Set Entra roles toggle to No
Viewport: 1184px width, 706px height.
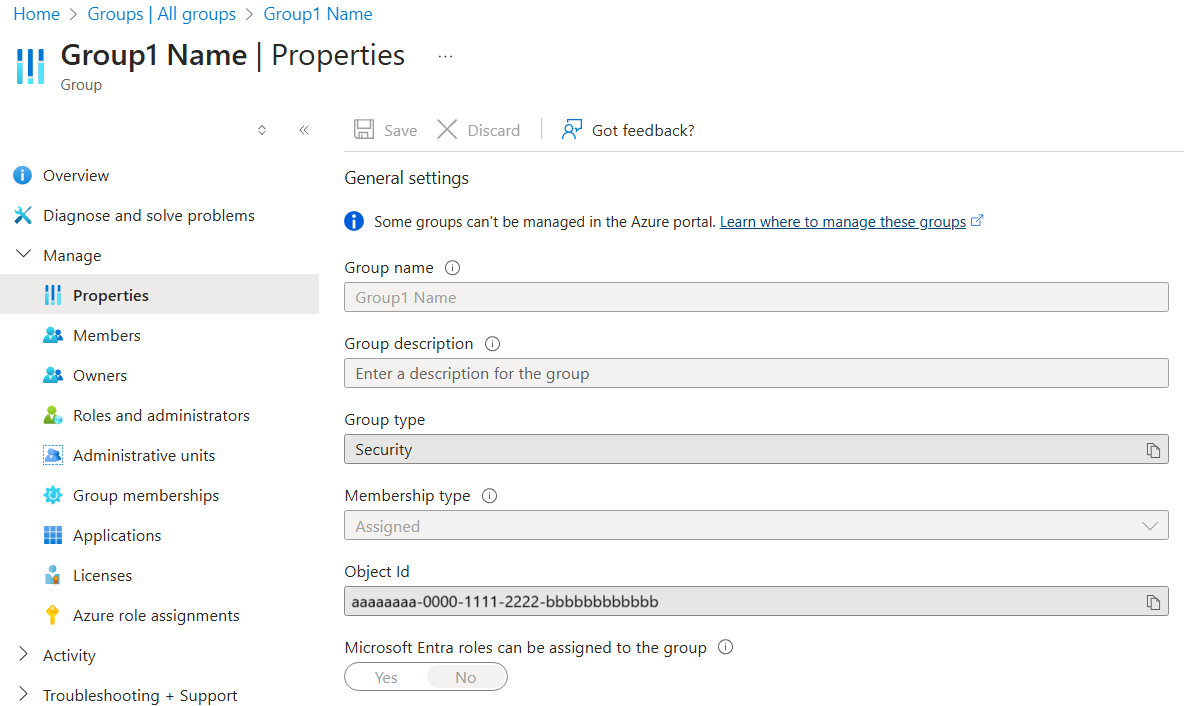466,677
